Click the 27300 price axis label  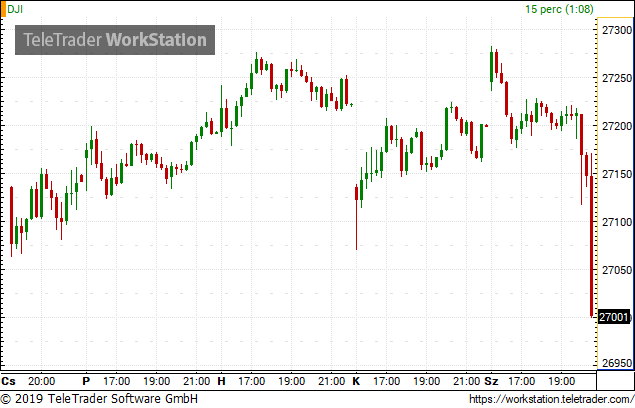[617, 30]
